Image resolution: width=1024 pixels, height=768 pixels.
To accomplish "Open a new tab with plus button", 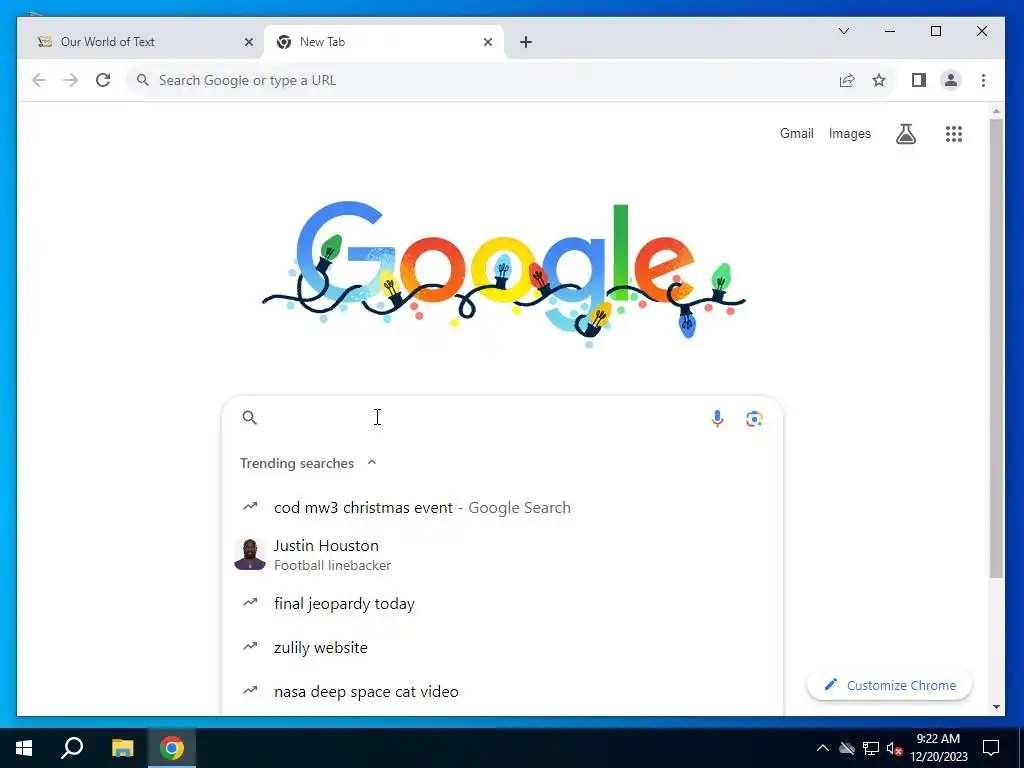I will pyautogui.click(x=526, y=42).
